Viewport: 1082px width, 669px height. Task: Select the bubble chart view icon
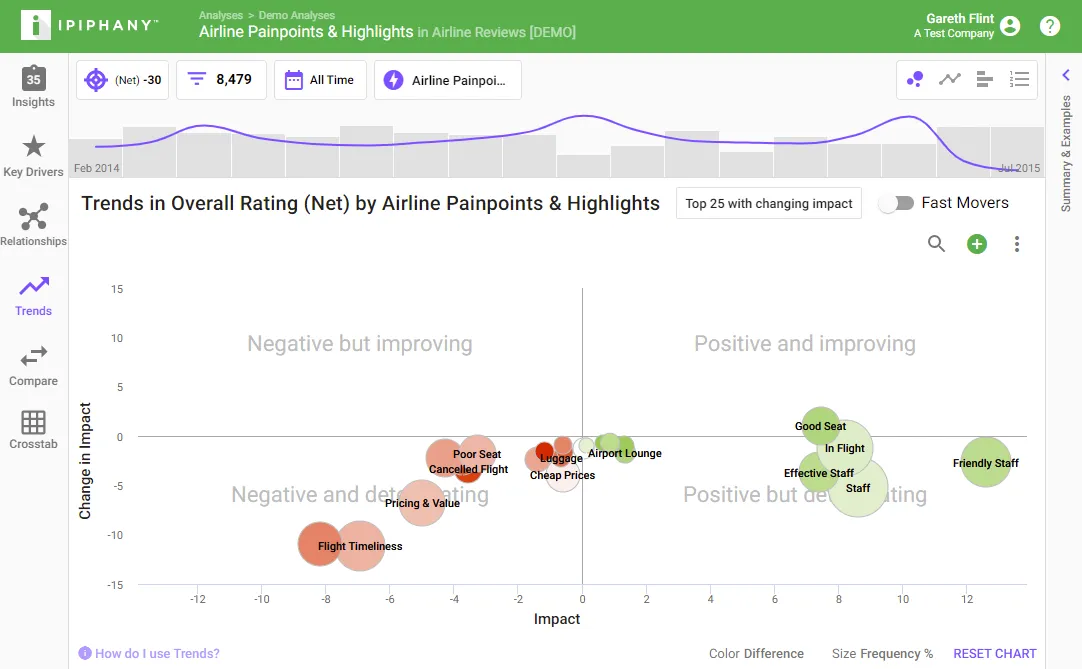(x=915, y=79)
